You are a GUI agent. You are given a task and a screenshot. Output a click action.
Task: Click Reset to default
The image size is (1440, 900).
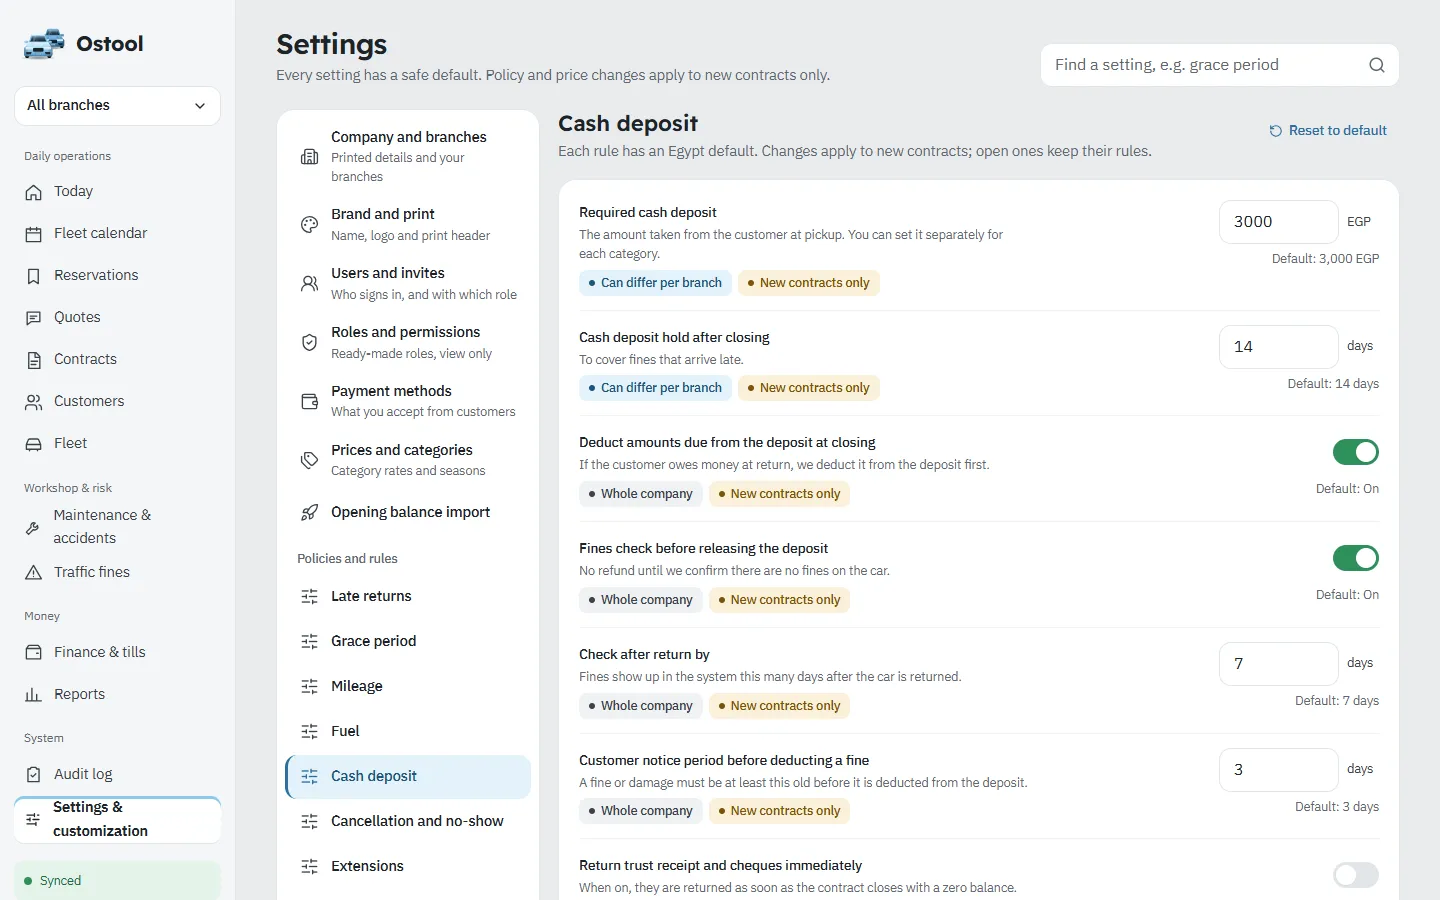(x=1328, y=131)
